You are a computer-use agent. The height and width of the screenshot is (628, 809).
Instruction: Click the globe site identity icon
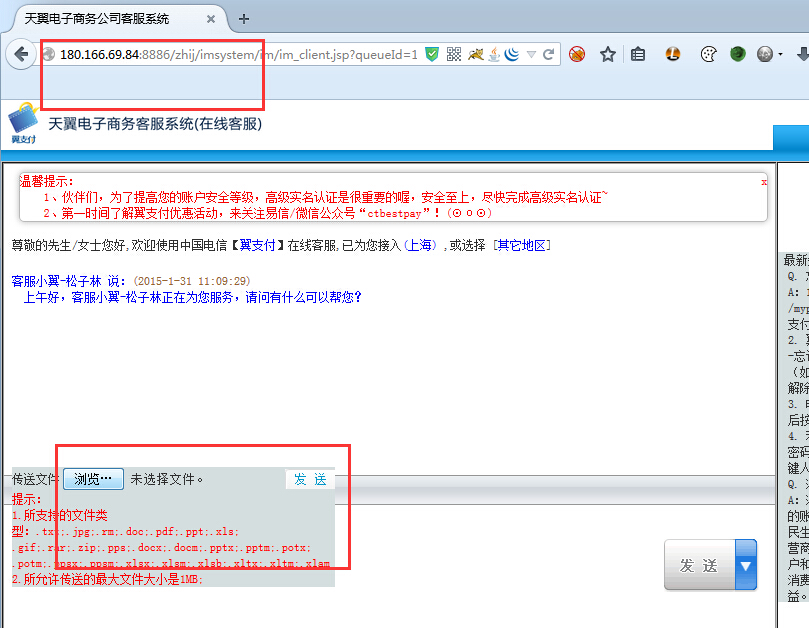(49, 54)
